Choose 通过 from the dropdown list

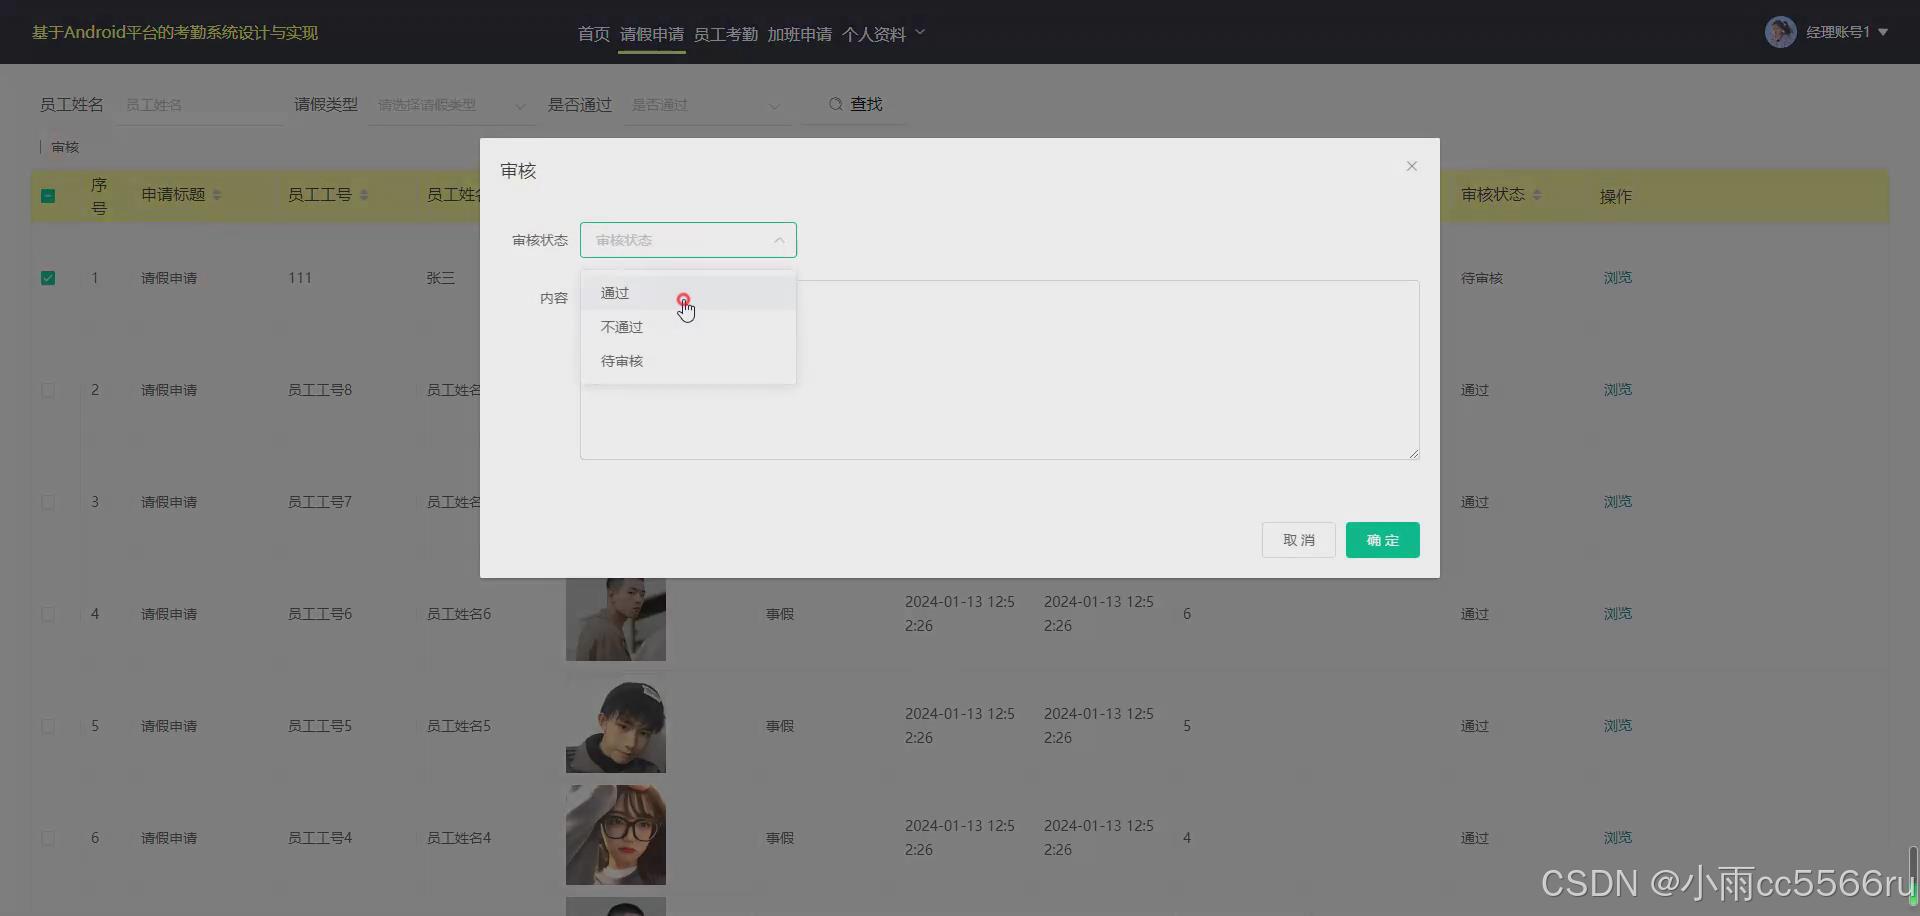coord(688,293)
